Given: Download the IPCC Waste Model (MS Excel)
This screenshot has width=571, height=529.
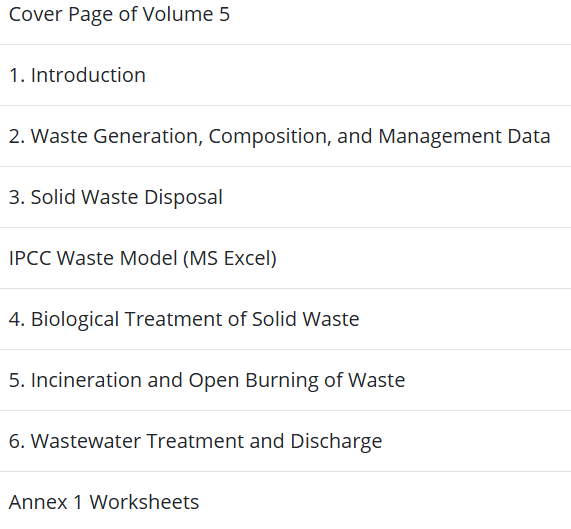Looking at the screenshot, I should click(143, 258).
